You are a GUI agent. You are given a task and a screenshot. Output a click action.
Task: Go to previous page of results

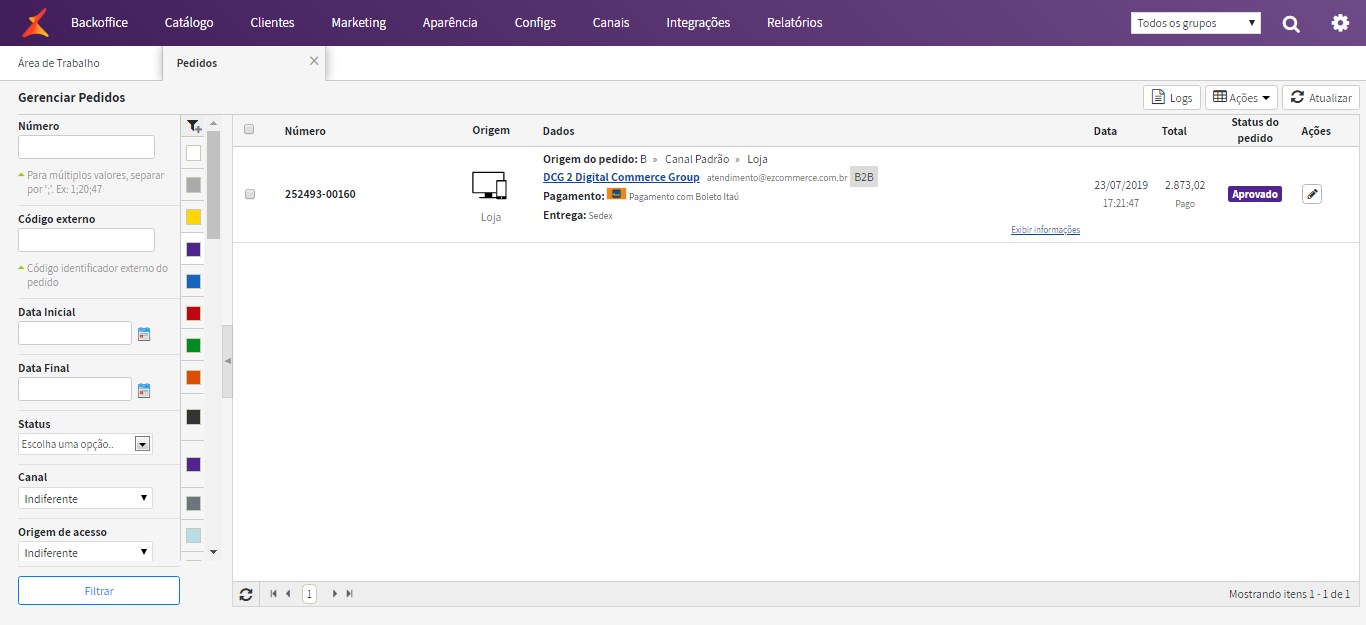pyautogui.click(x=288, y=594)
